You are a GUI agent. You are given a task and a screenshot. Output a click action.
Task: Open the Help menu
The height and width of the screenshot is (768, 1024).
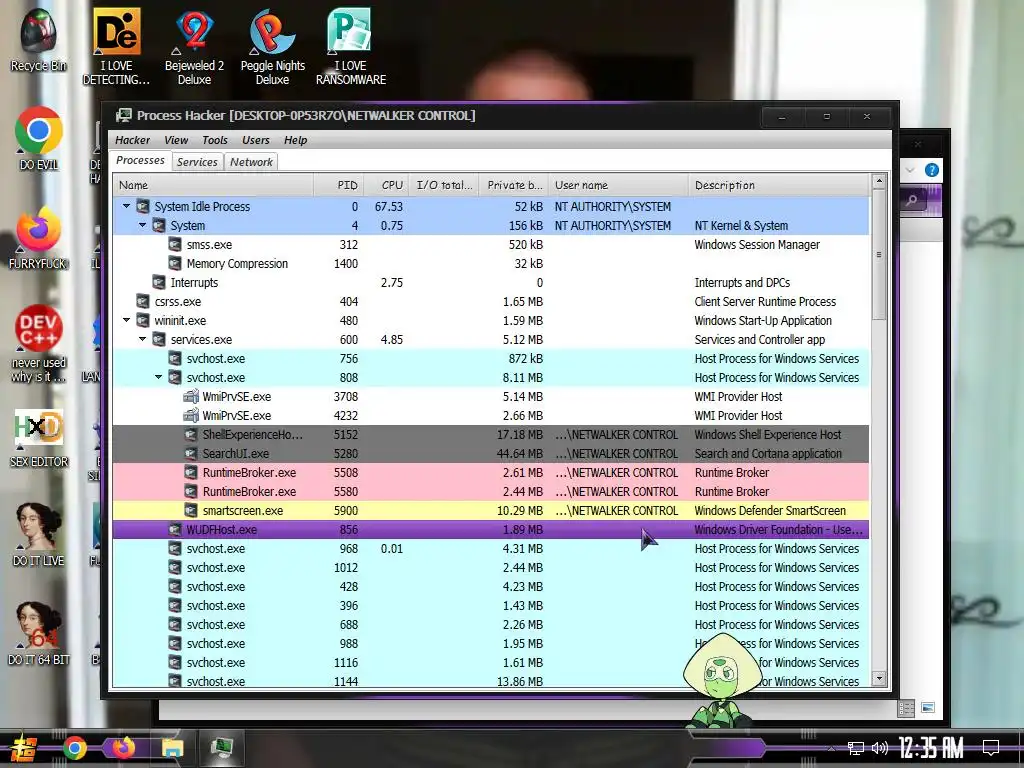[295, 140]
